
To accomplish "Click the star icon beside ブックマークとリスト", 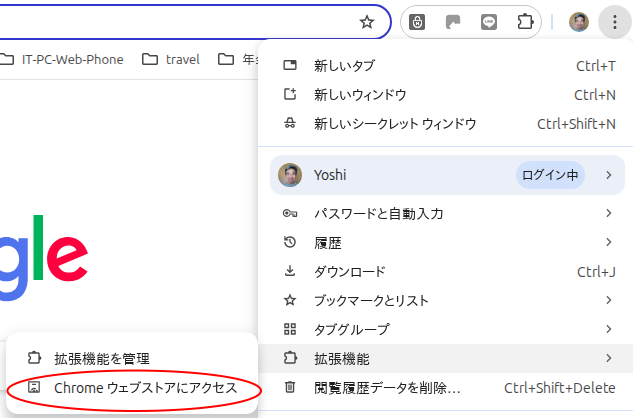I will 290,300.
